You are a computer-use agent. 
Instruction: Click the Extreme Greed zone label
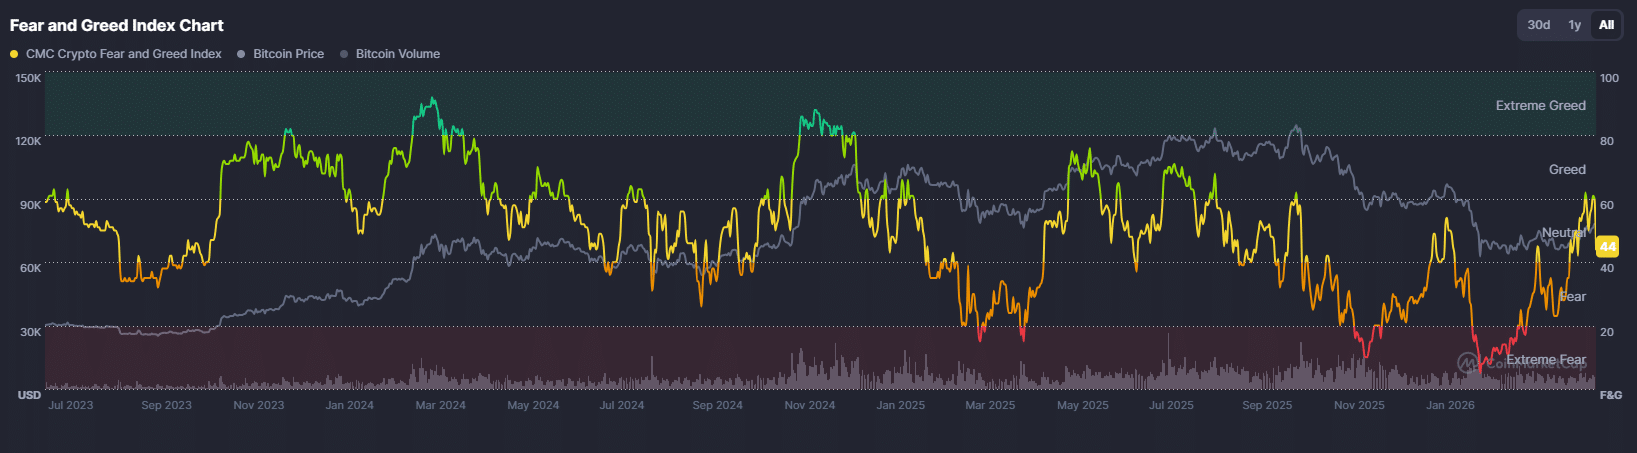pos(1540,105)
